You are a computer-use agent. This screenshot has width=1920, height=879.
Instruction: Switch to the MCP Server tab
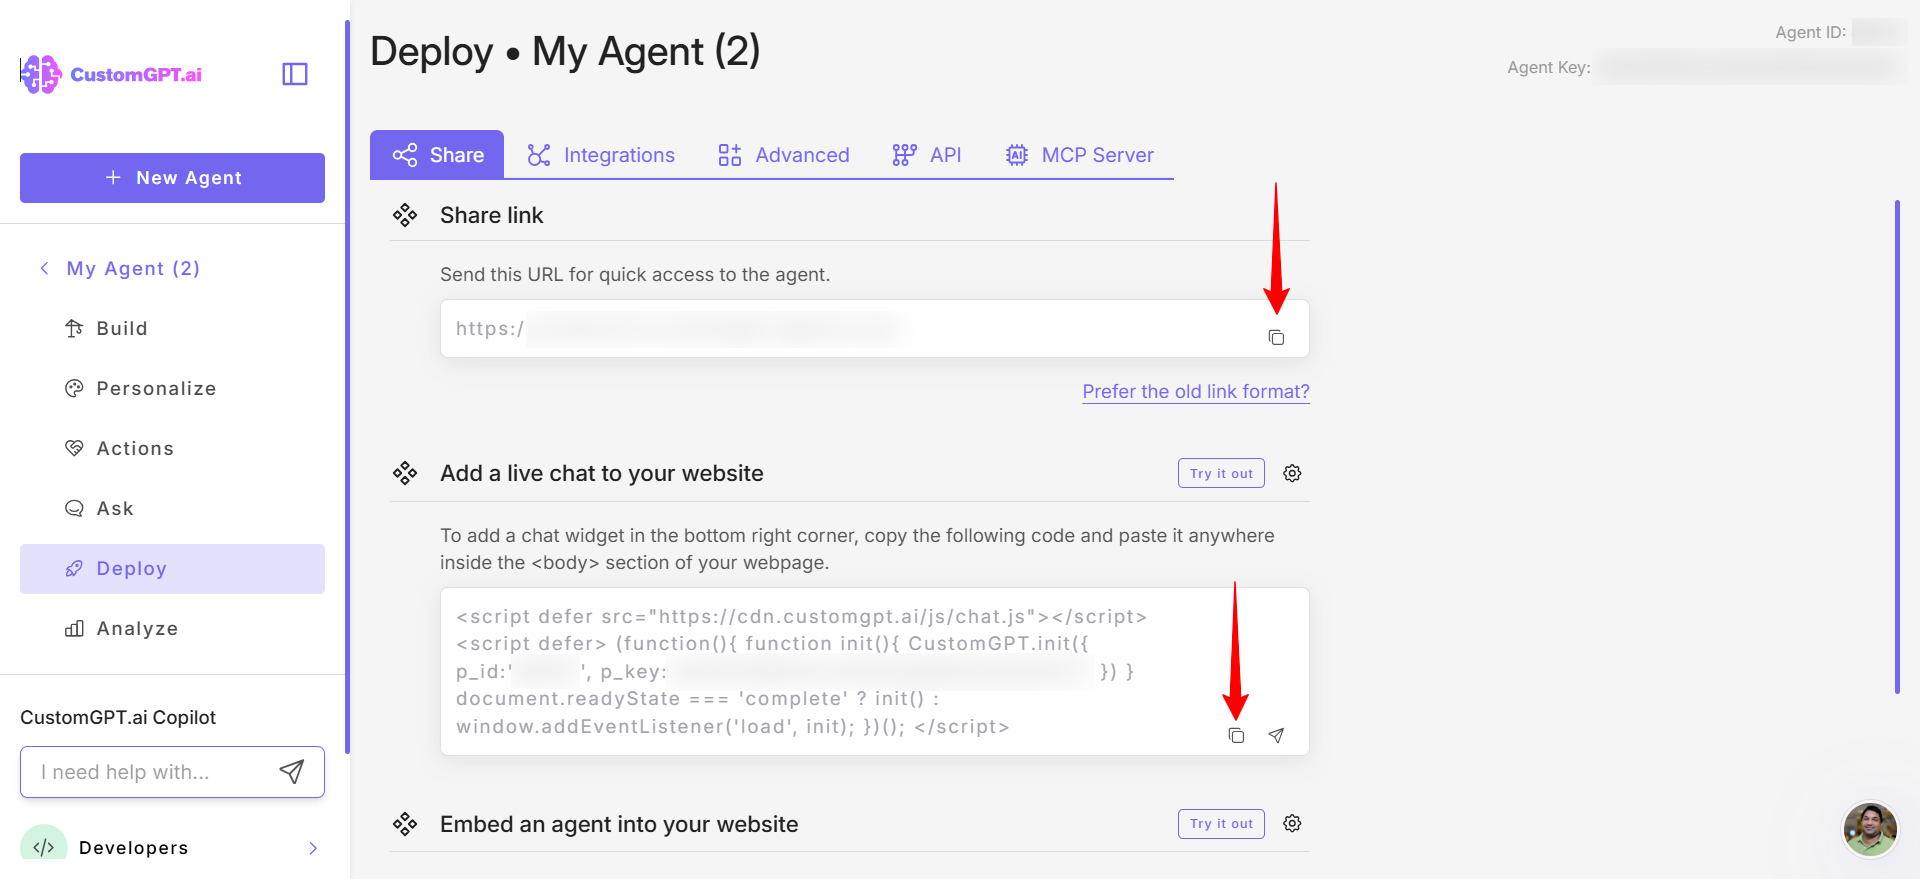pos(1079,155)
